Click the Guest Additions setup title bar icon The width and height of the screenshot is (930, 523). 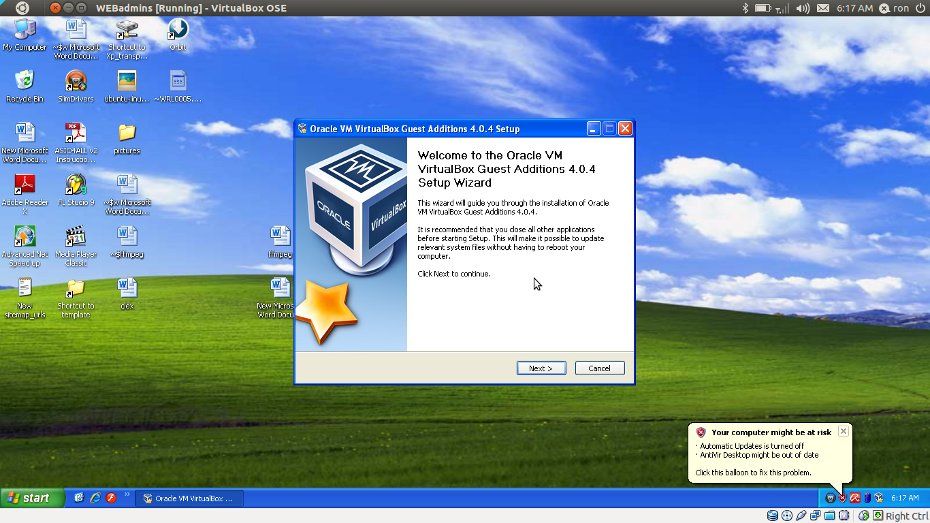click(302, 128)
